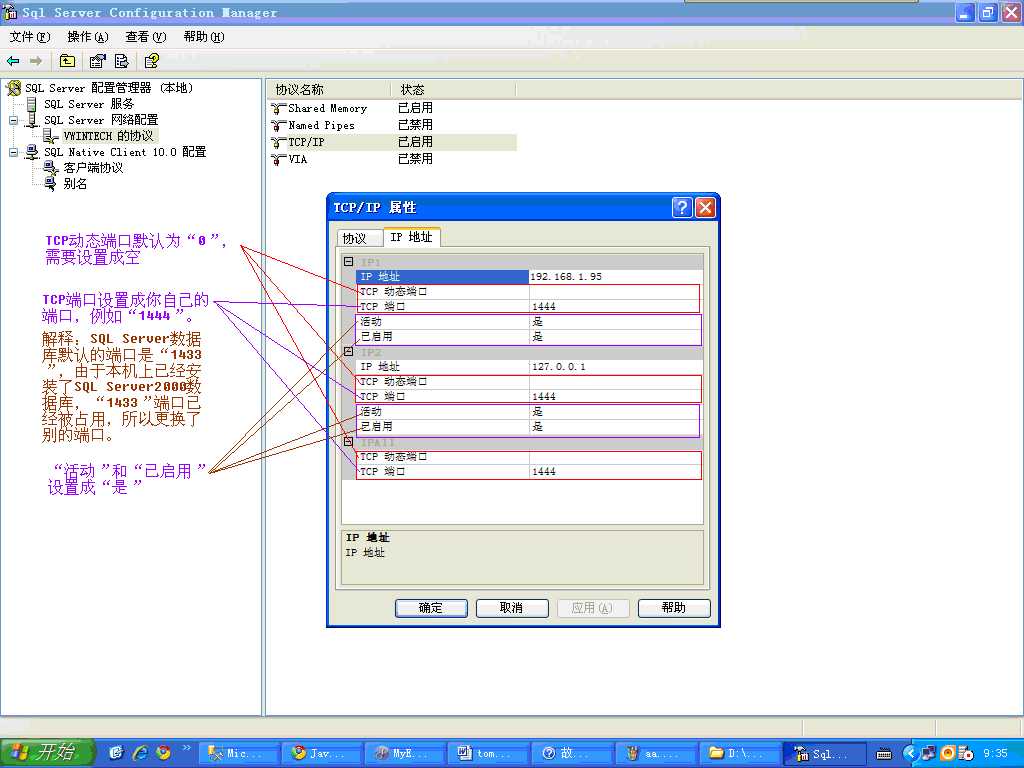1024x768 pixels.
Task: Confirm with the 确定 button
Action: click(431, 608)
